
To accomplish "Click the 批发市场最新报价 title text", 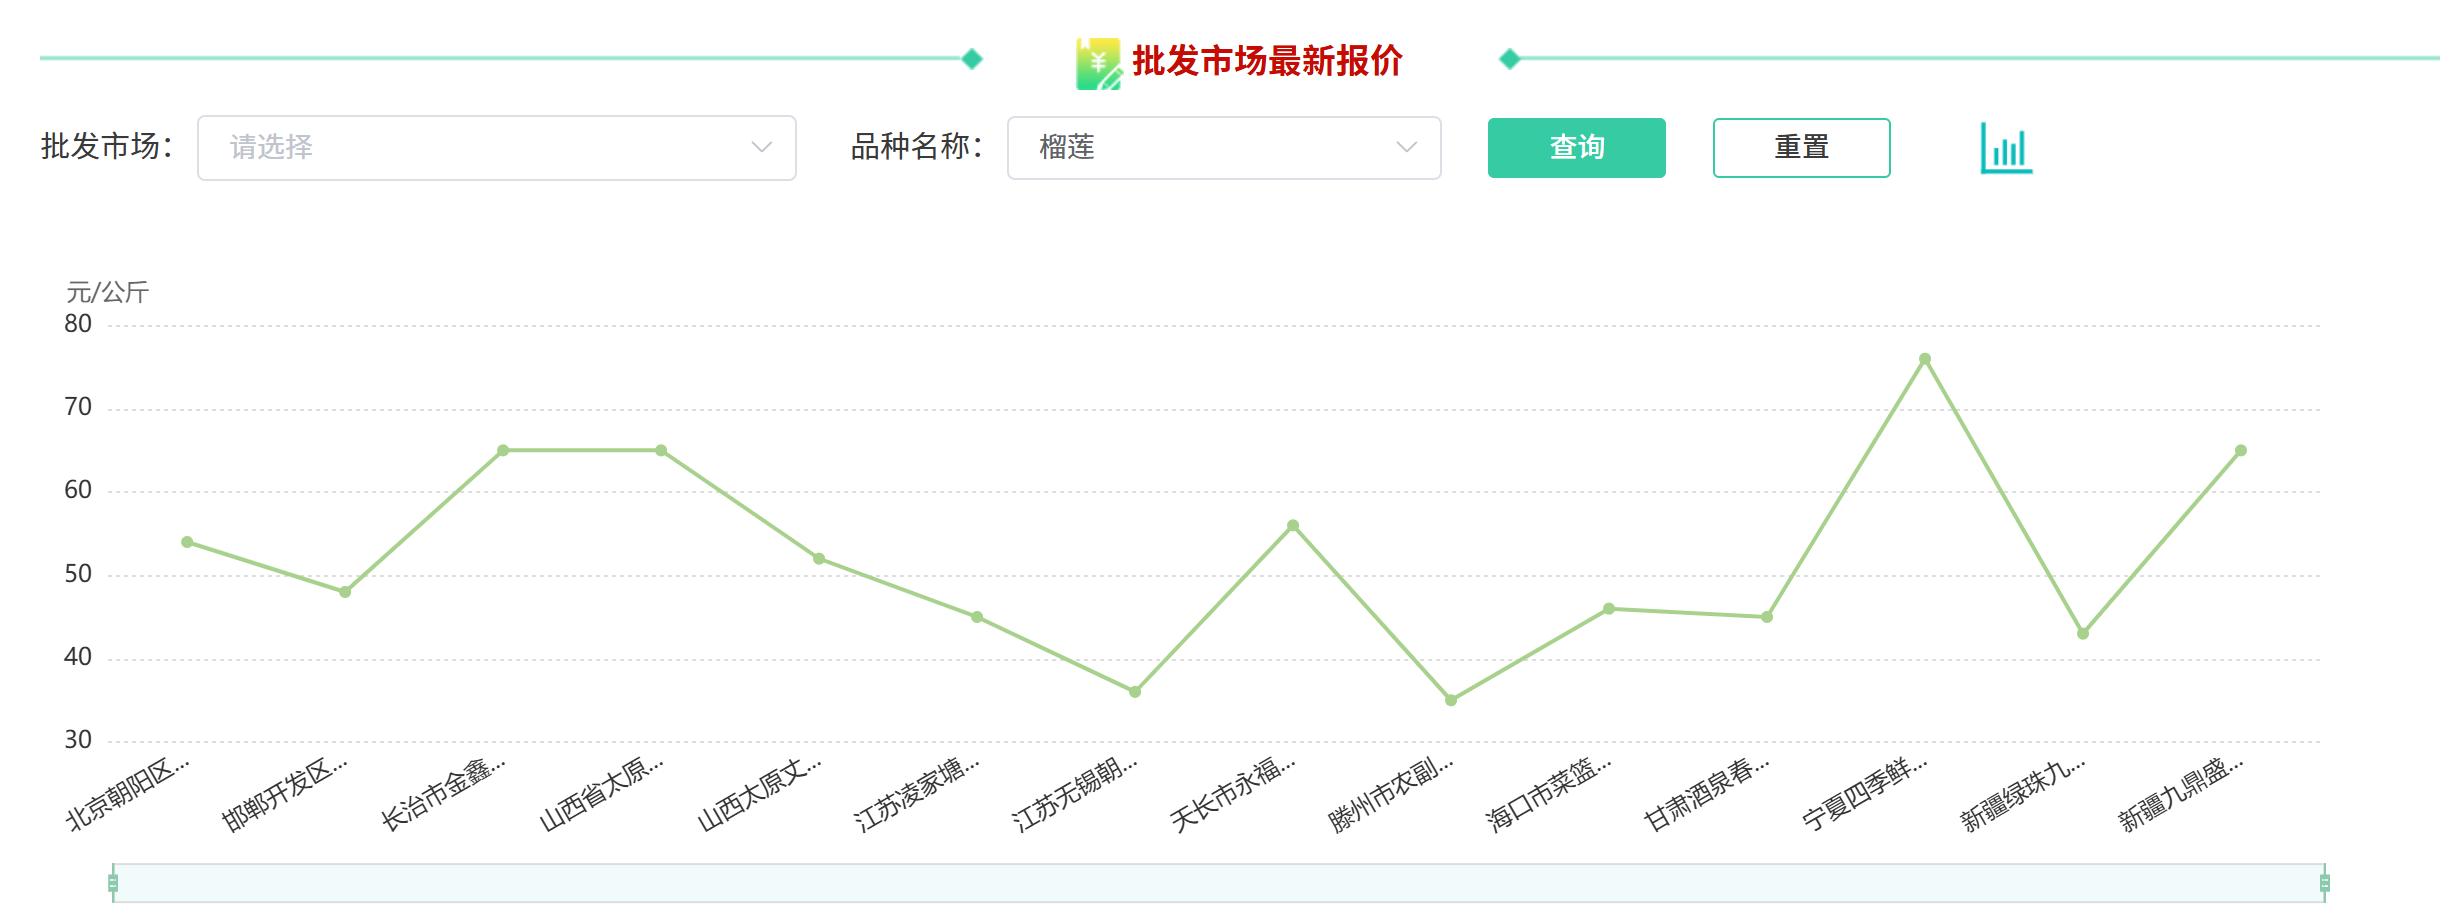I will pyautogui.click(x=1268, y=60).
